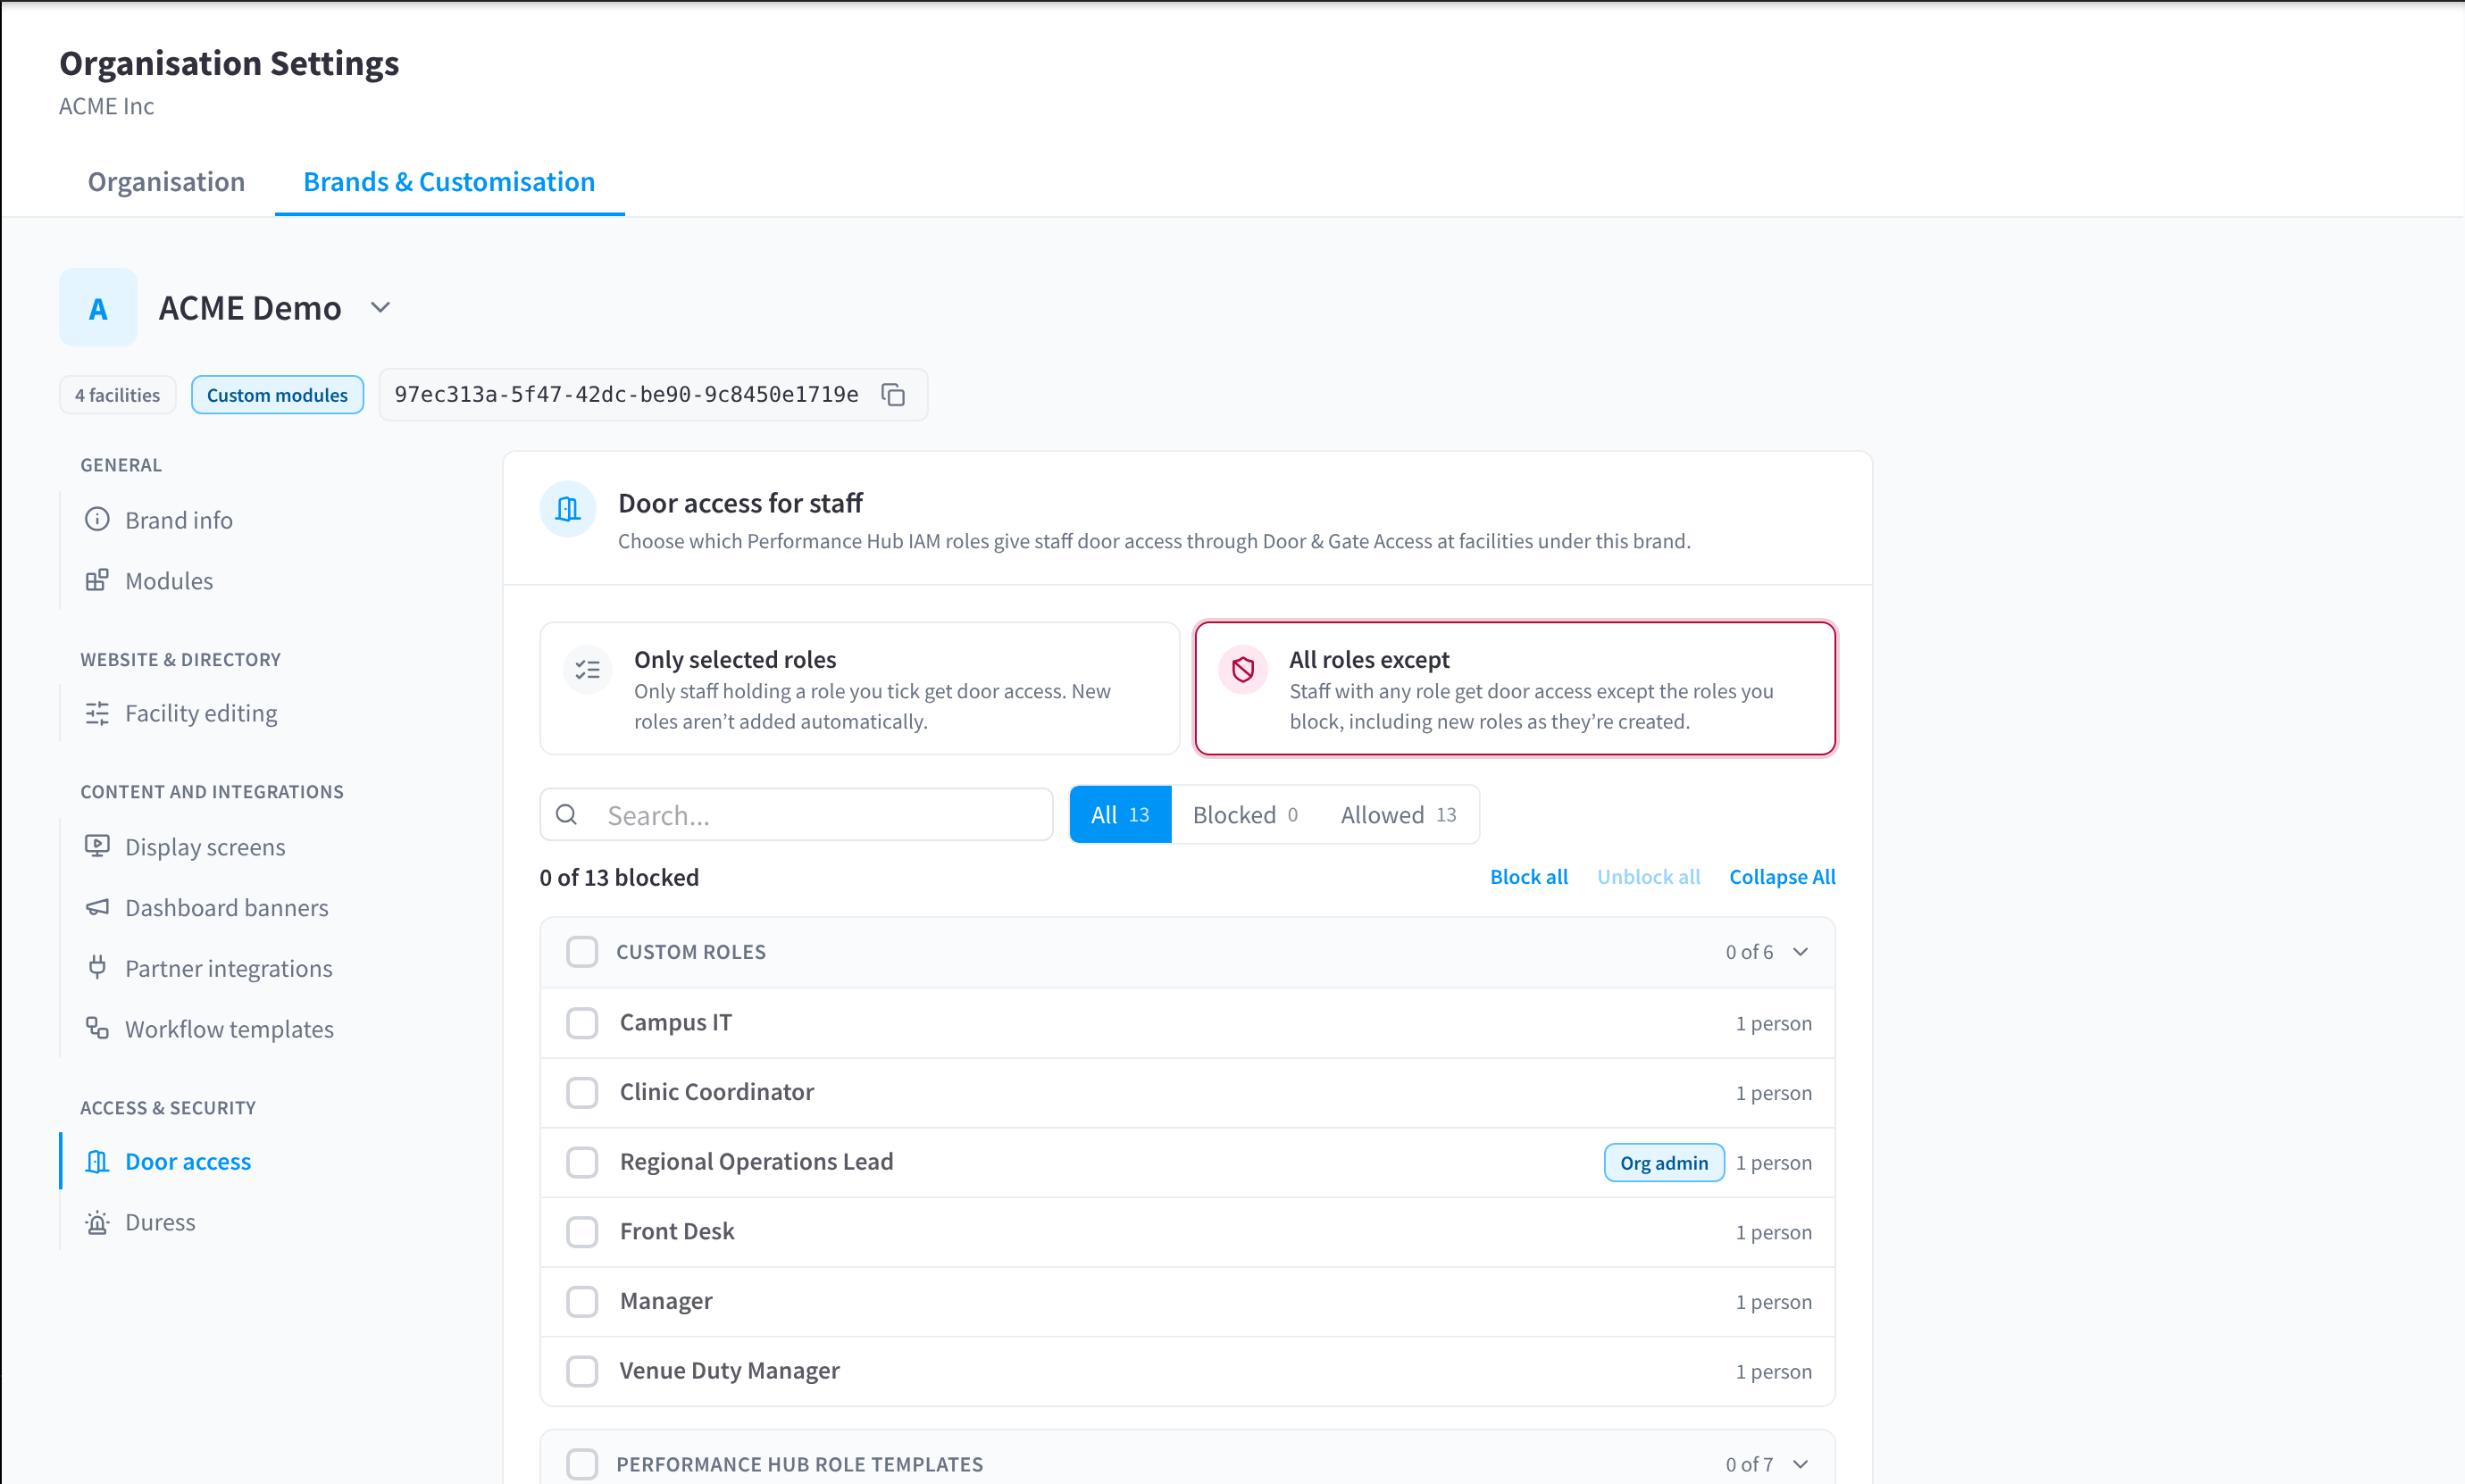The width and height of the screenshot is (2465, 1484).
Task: Click the Custom modules badge
Action: (277, 395)
